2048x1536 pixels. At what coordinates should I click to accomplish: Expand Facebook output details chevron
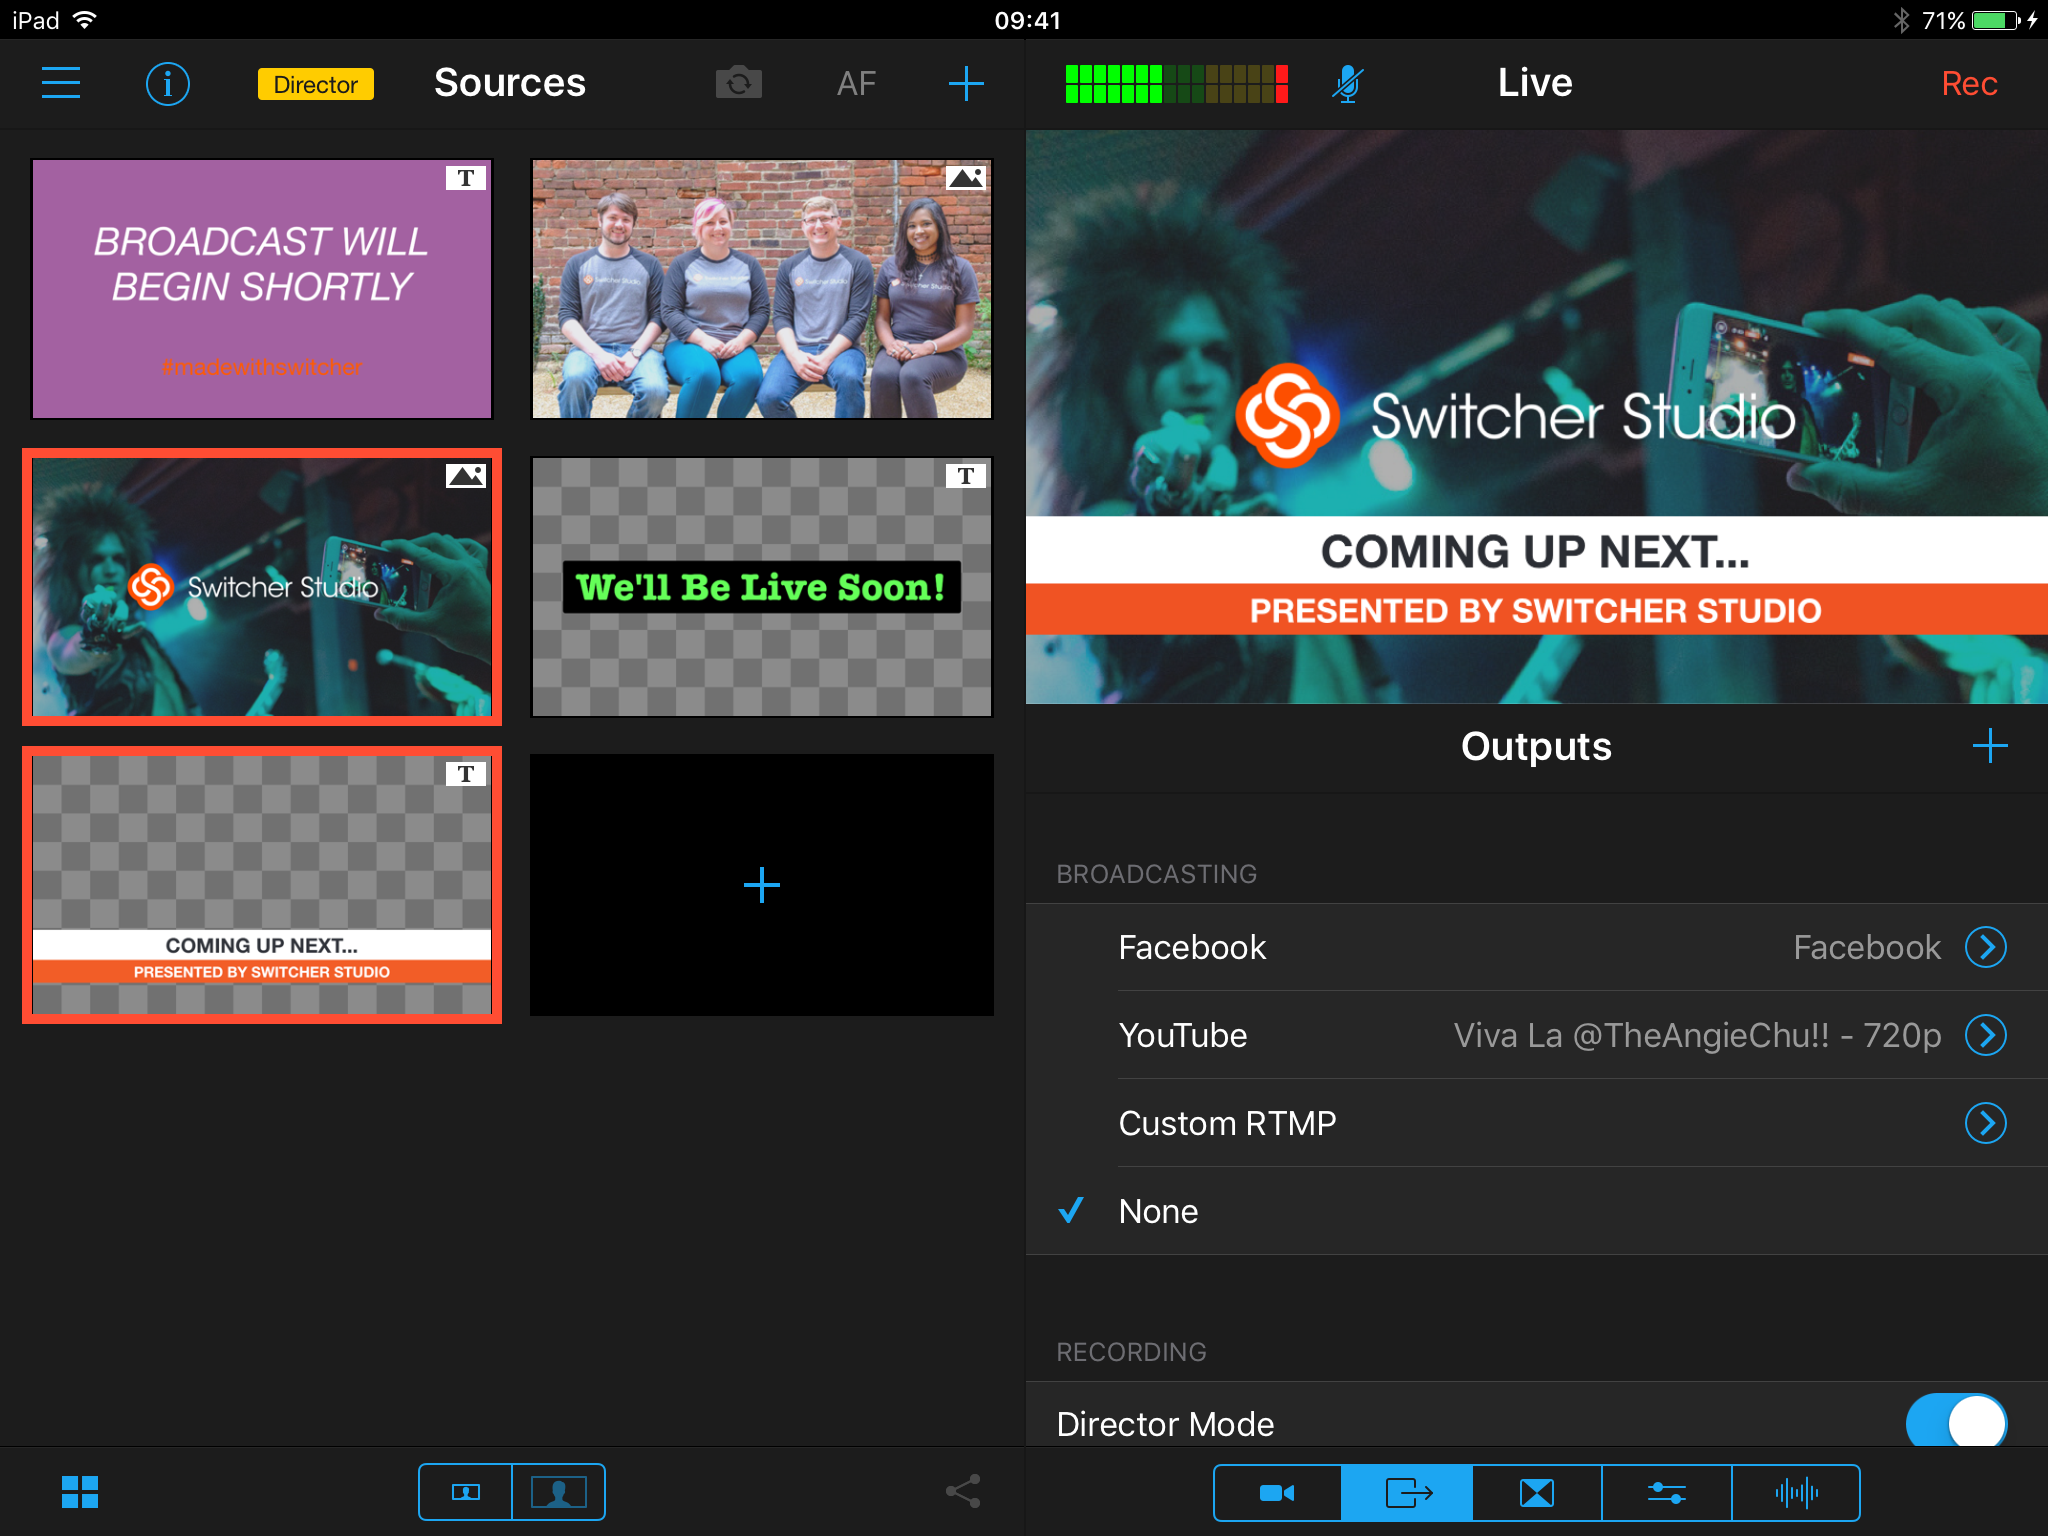1985,947
